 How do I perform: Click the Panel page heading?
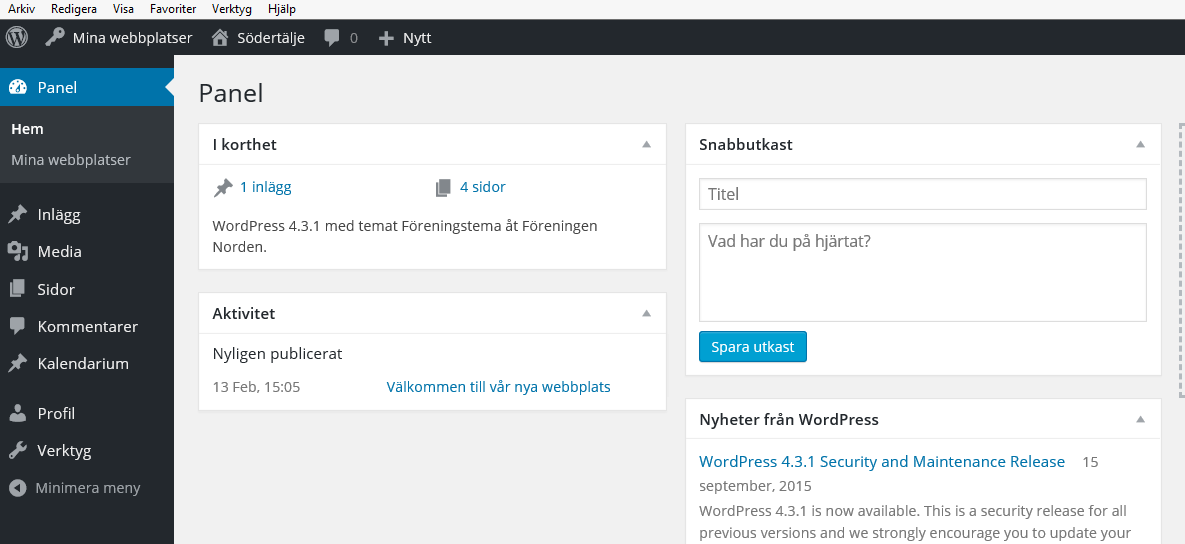[x=231, y=94]
